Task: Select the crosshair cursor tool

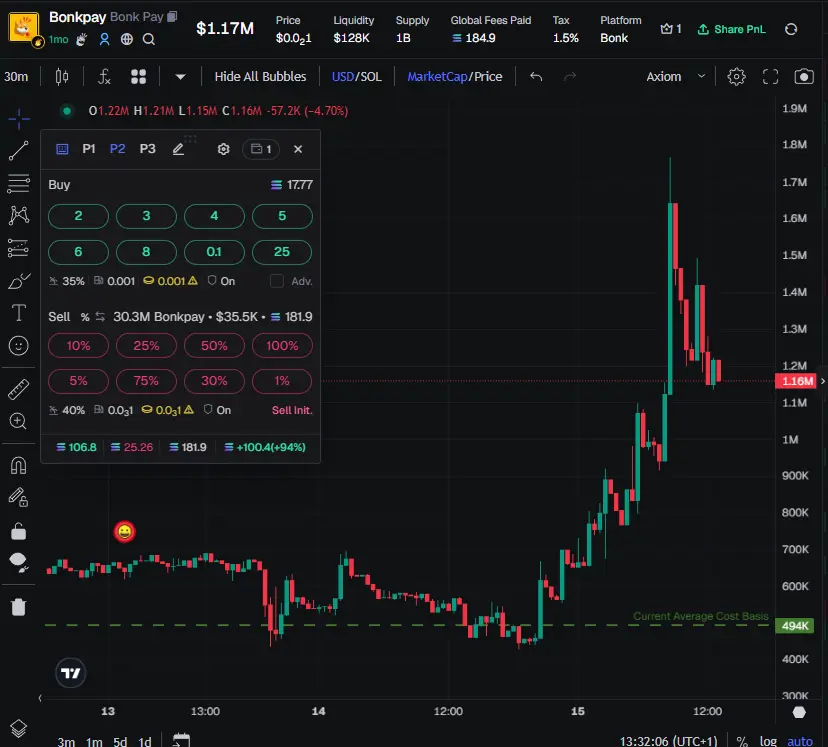Action: [x=18, y=119]
